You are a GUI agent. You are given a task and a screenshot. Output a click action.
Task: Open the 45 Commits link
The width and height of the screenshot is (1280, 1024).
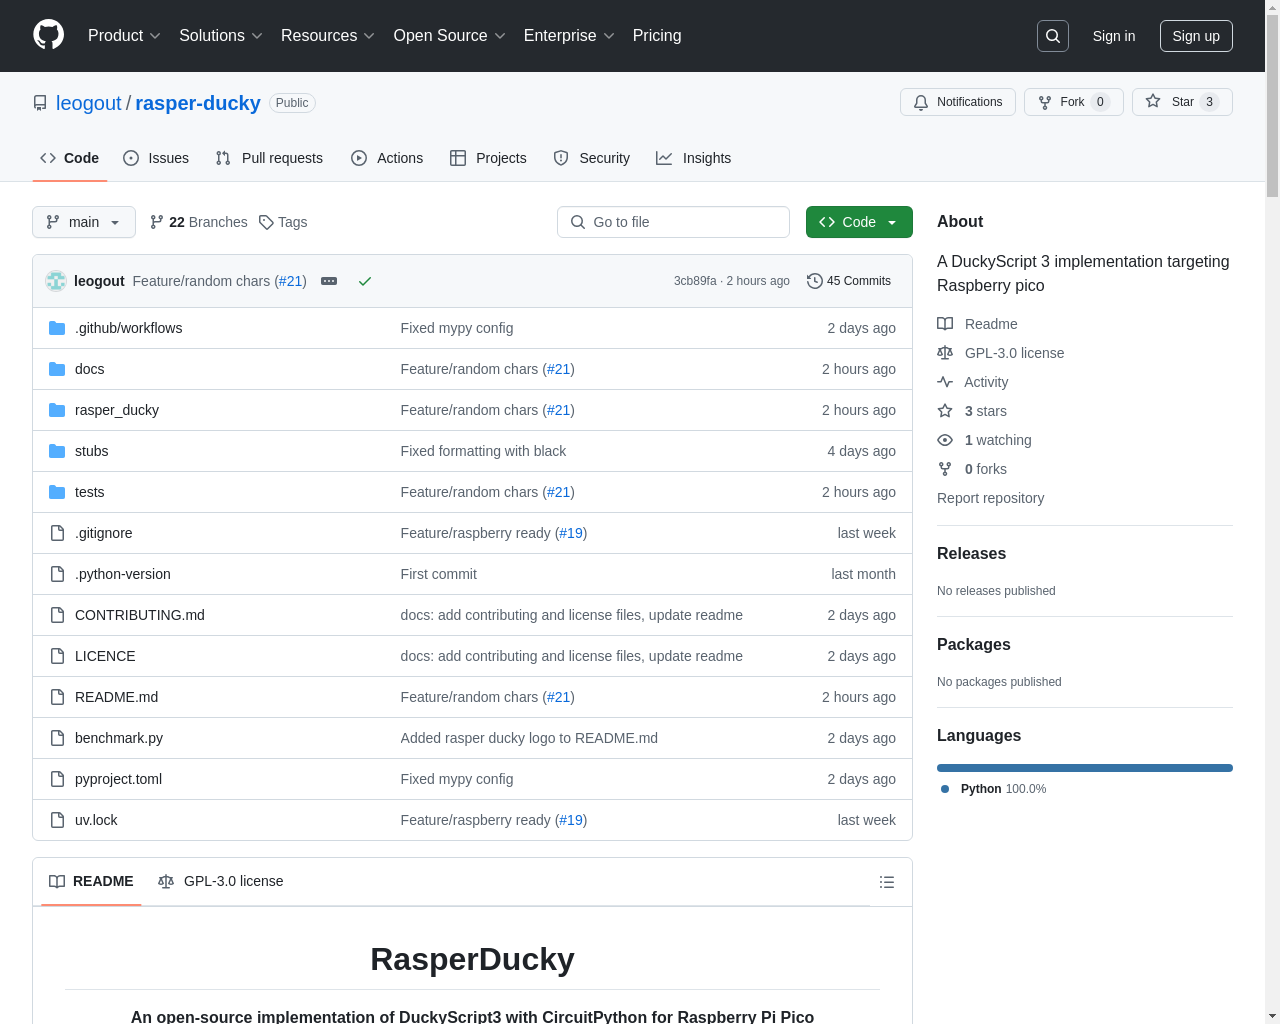click(x=849, y=281)
